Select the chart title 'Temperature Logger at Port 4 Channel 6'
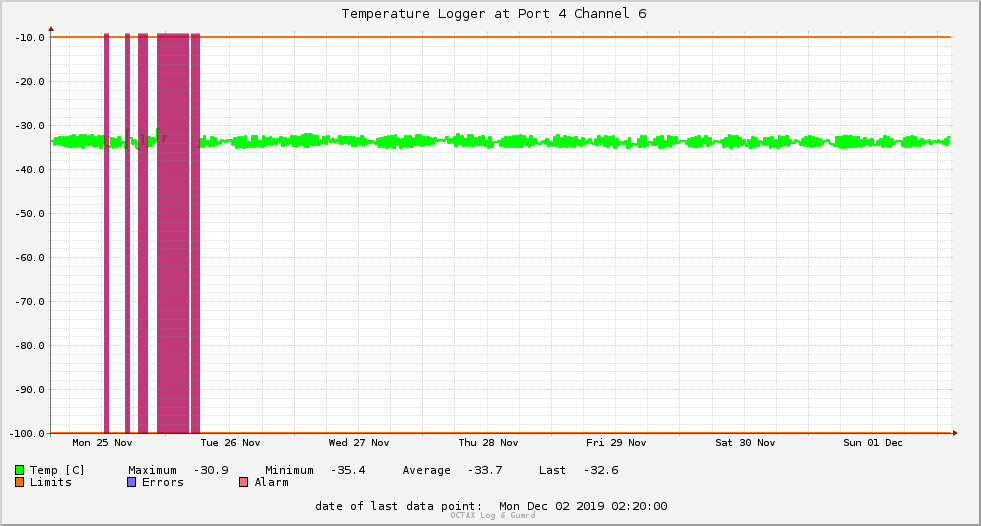Image resolution: width=981 pixels, height=526 pixels. [494, 14]
